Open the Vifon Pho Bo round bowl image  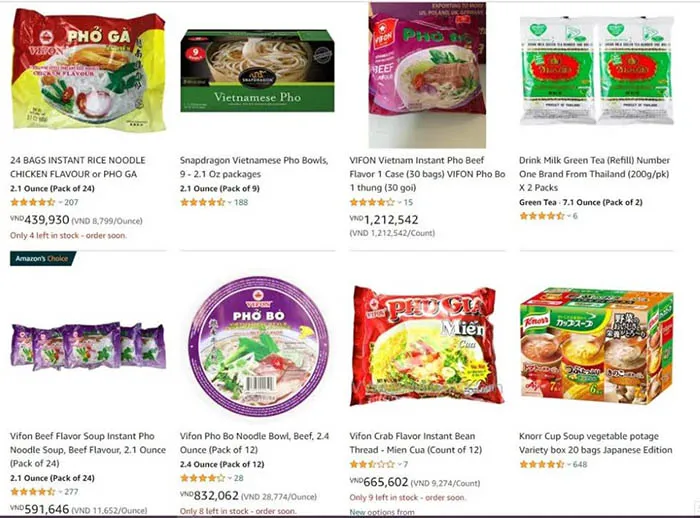click(258, 347)
